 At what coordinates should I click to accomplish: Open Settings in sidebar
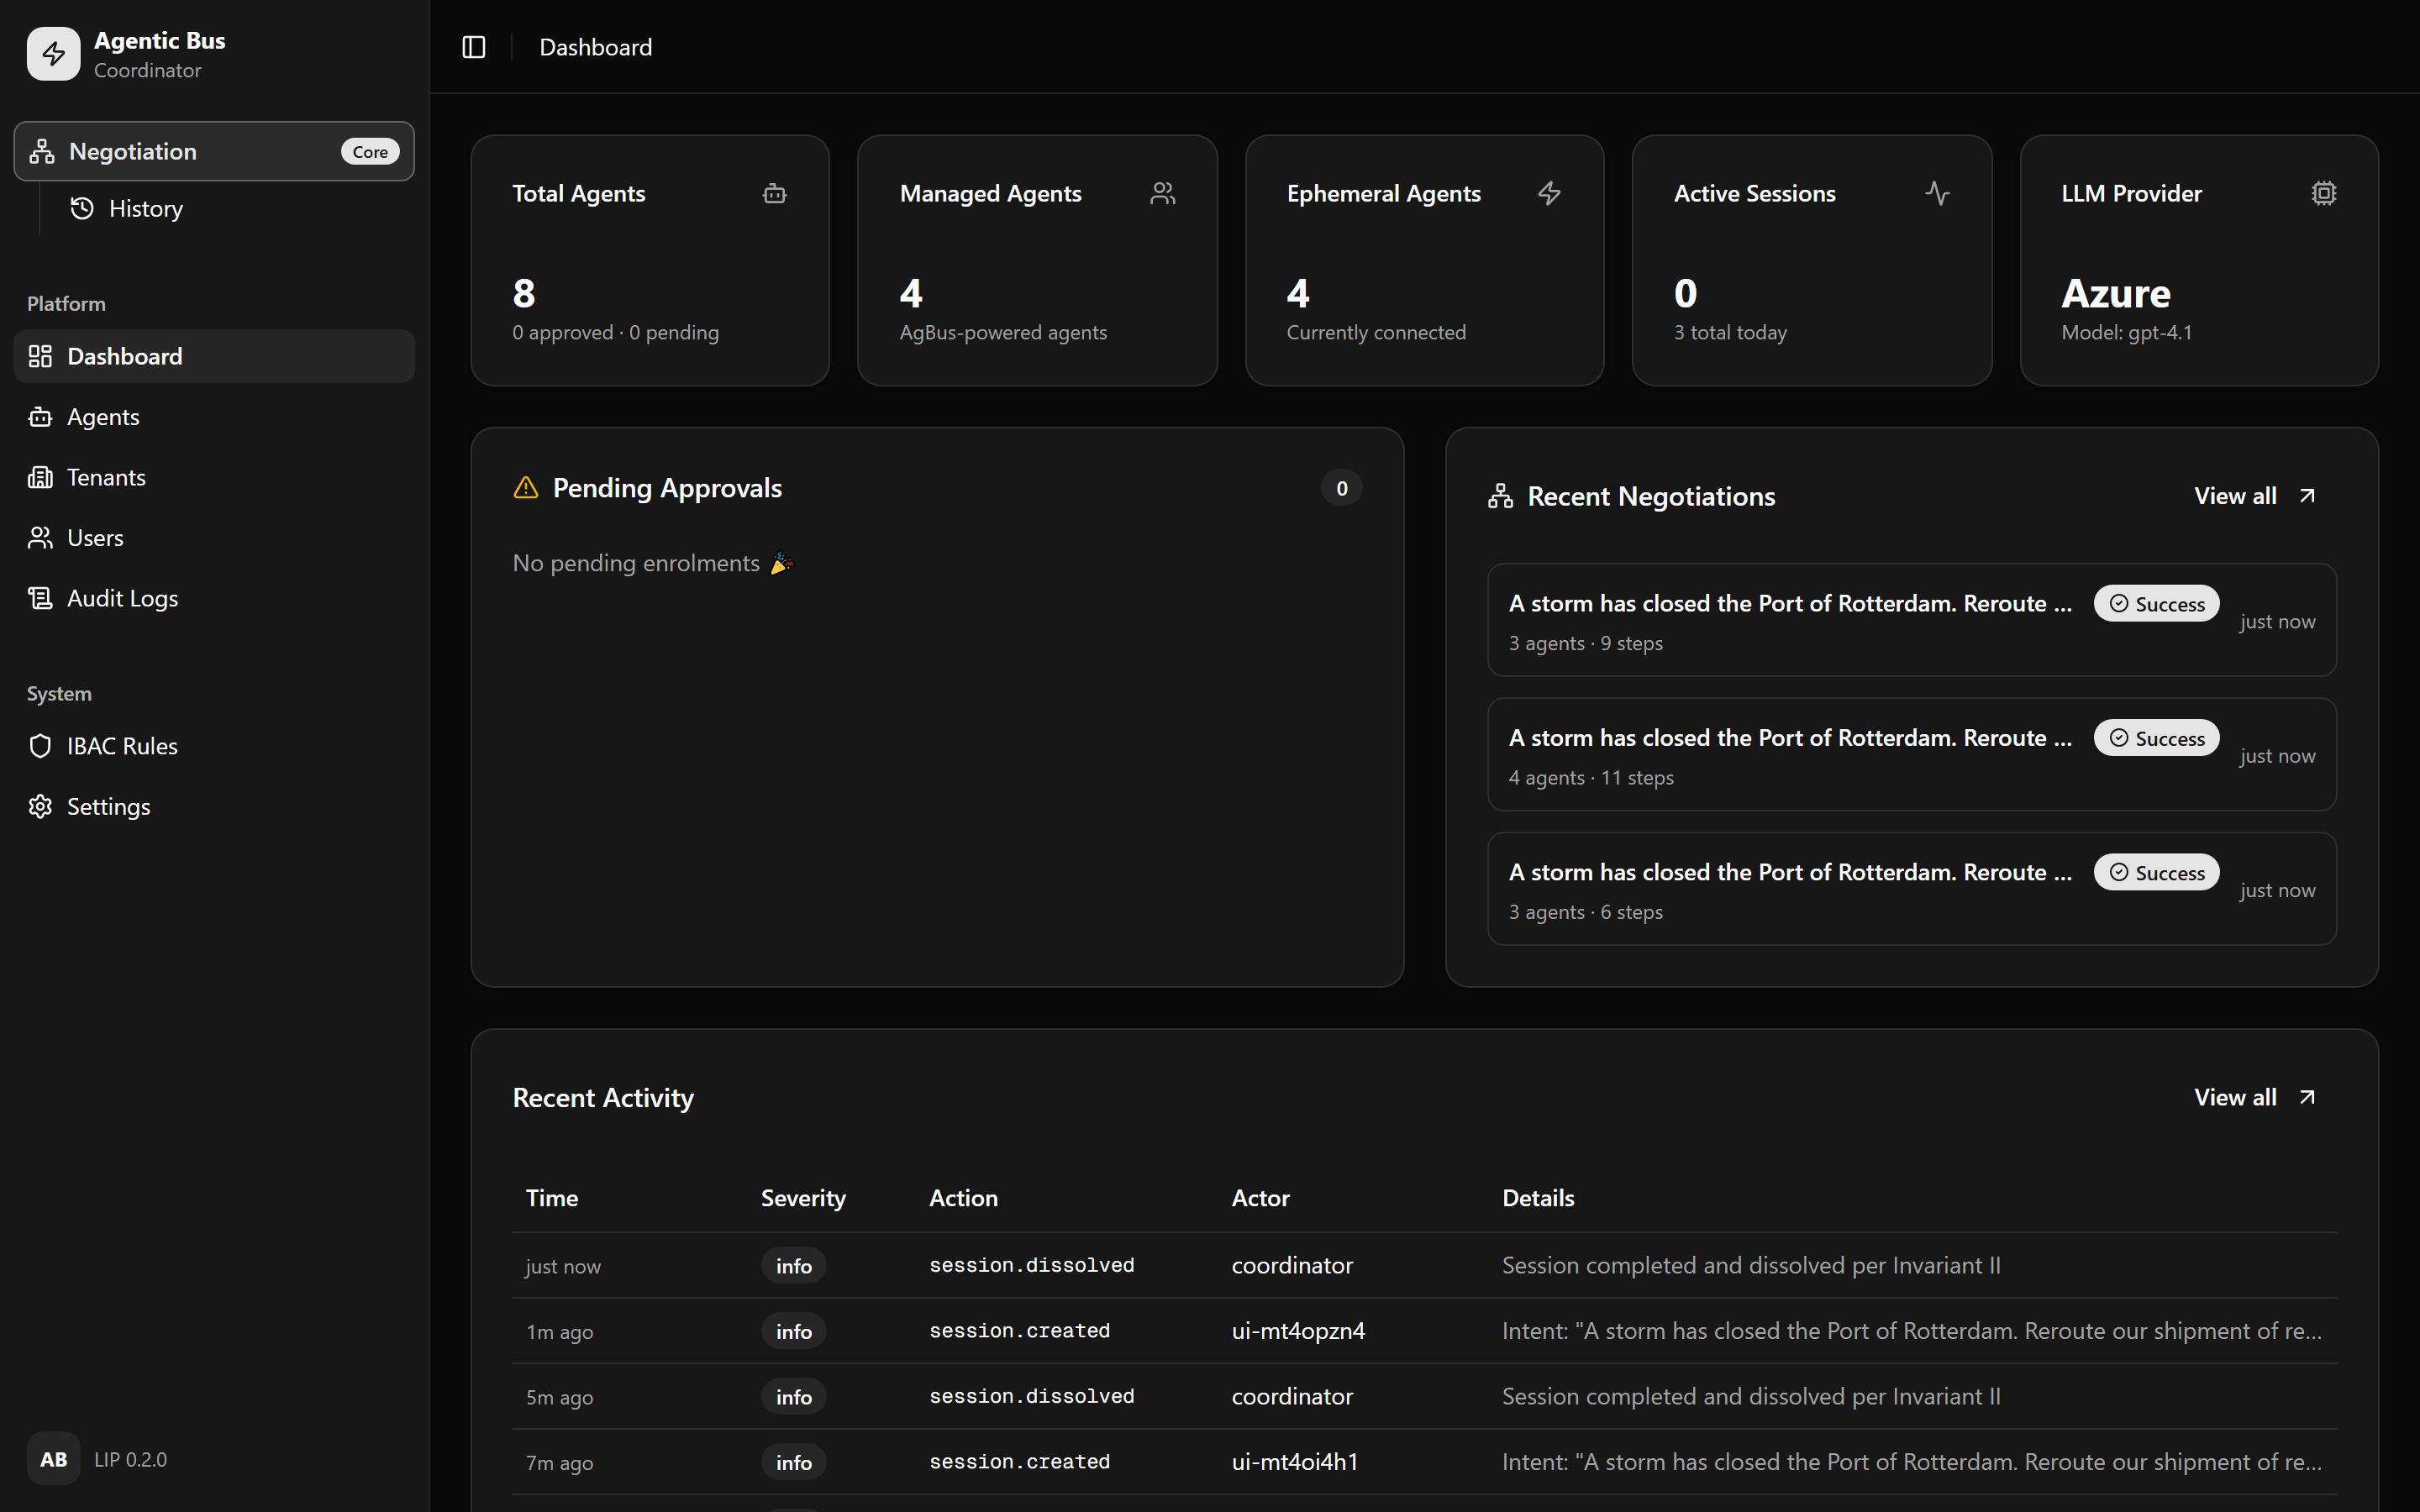(x=214, y=806)
